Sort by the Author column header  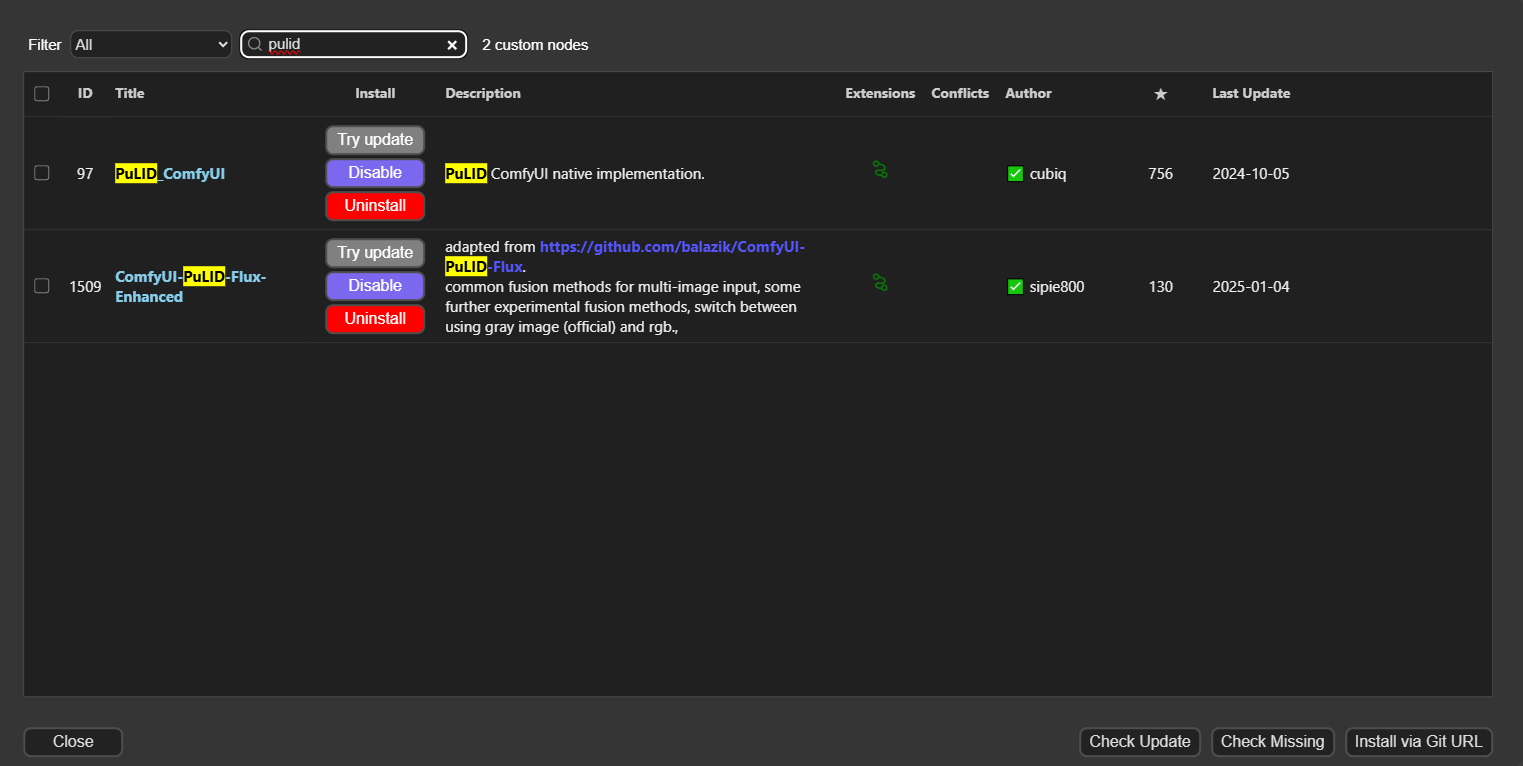[x=1028, y=94]
